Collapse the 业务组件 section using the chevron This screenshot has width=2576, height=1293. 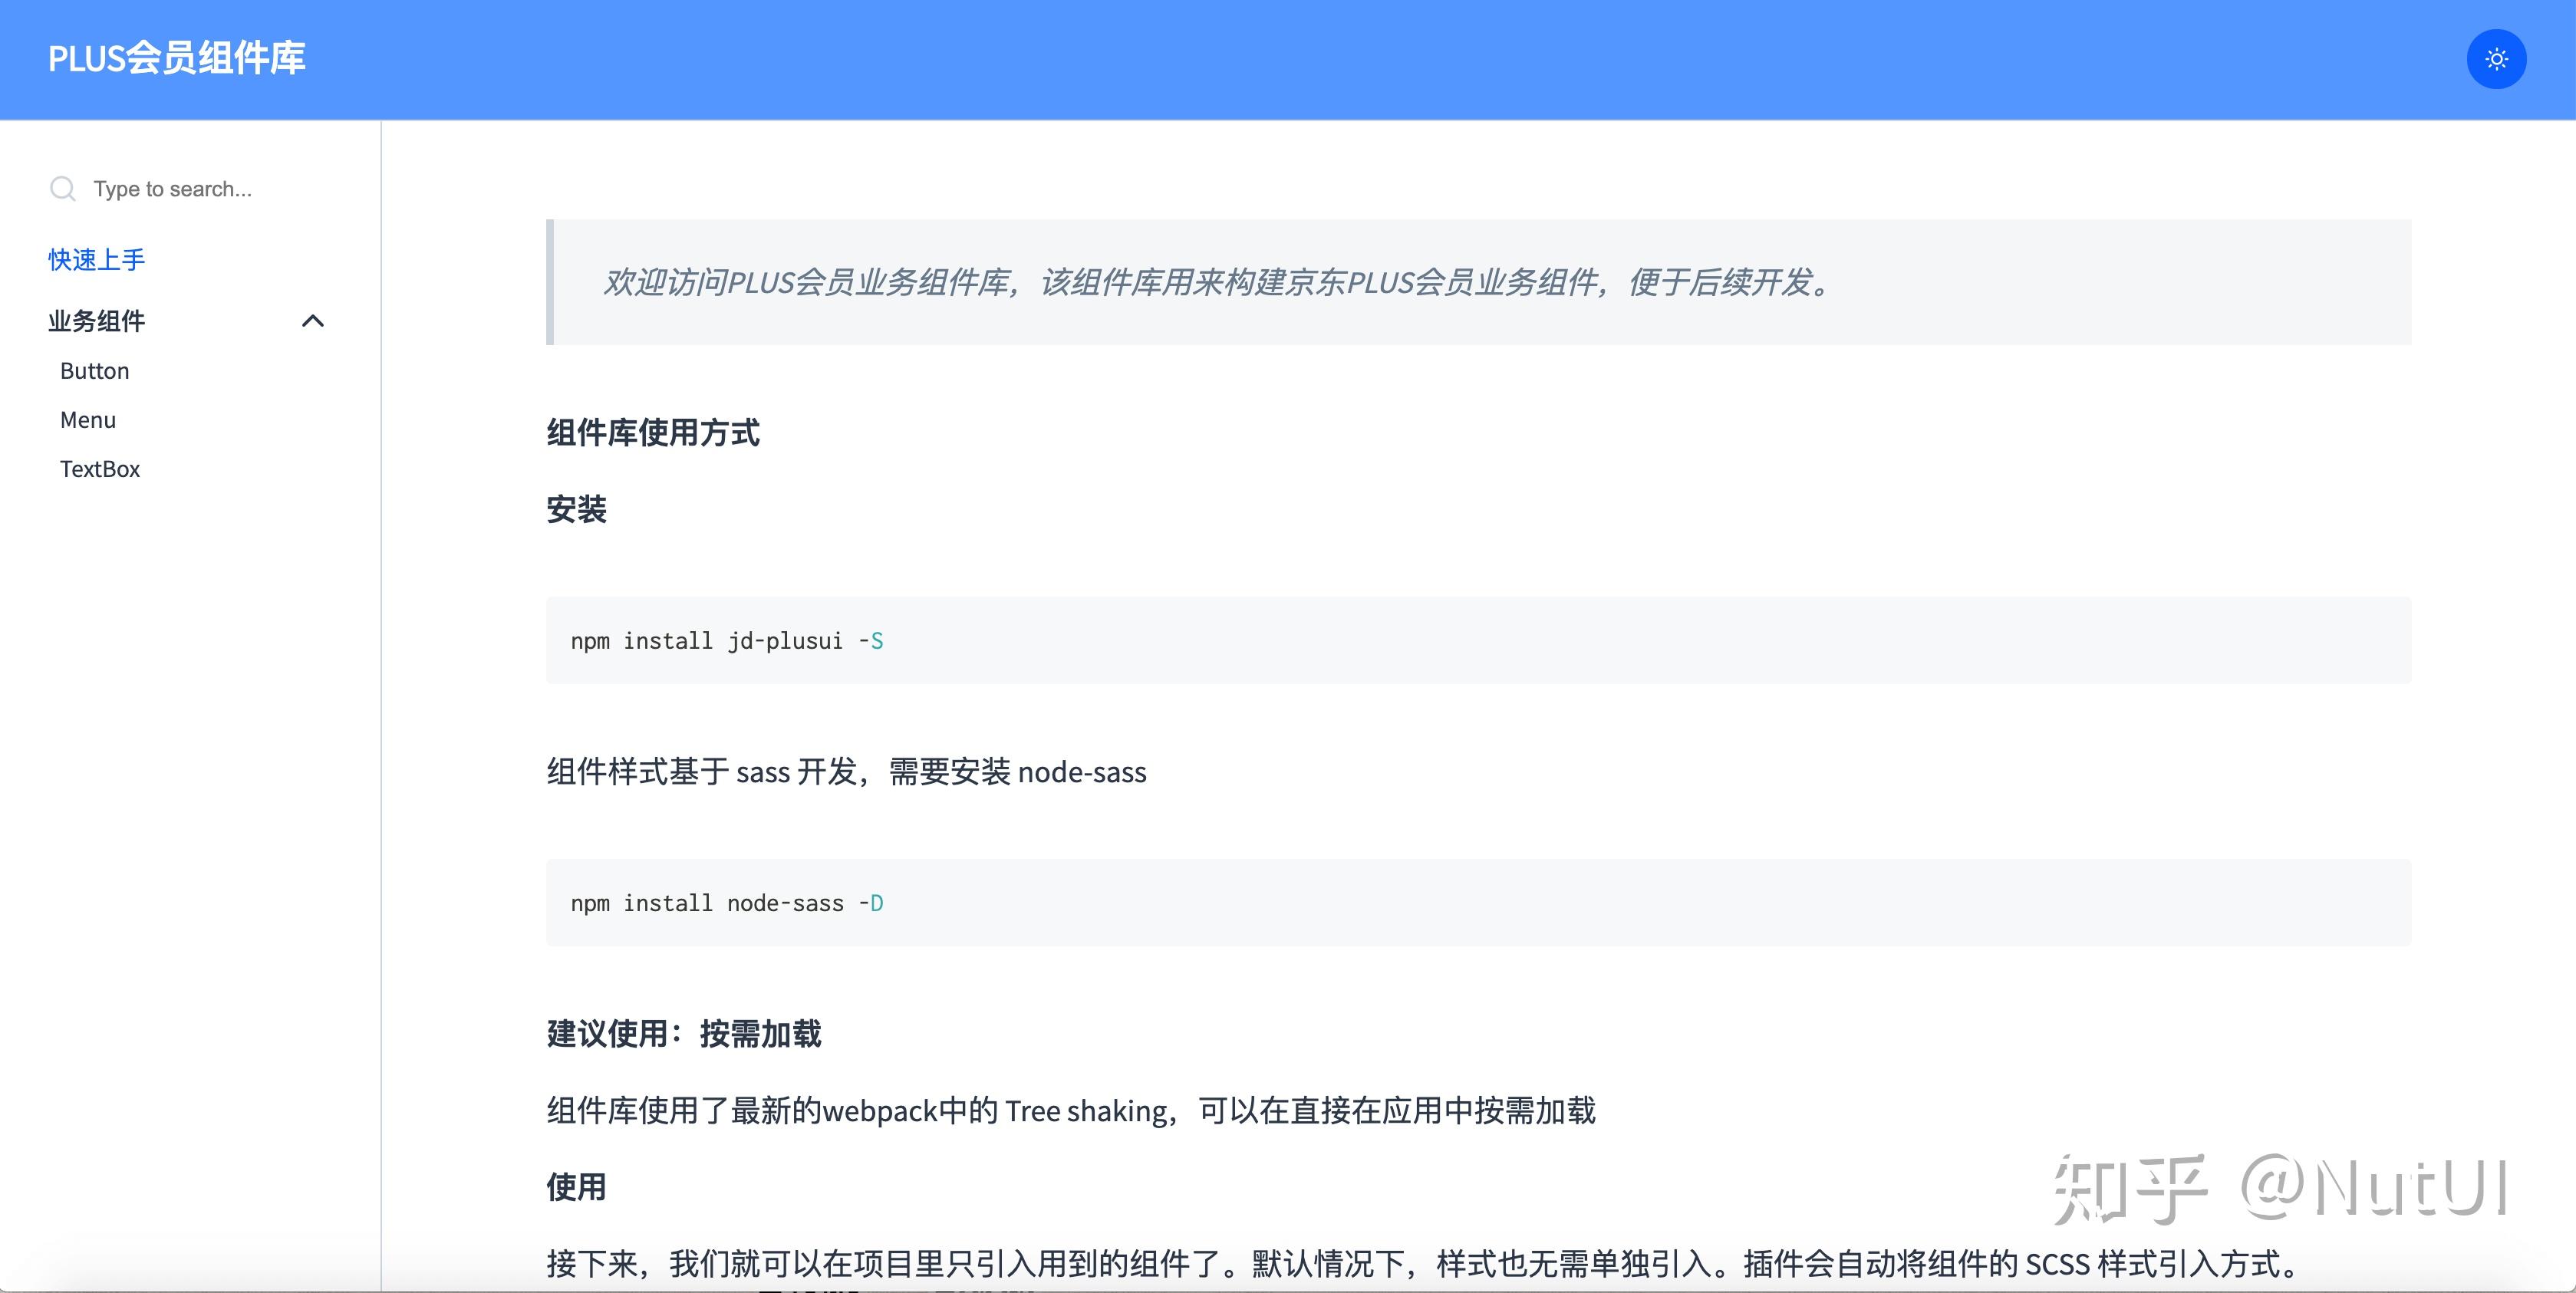tap(313, 321)
